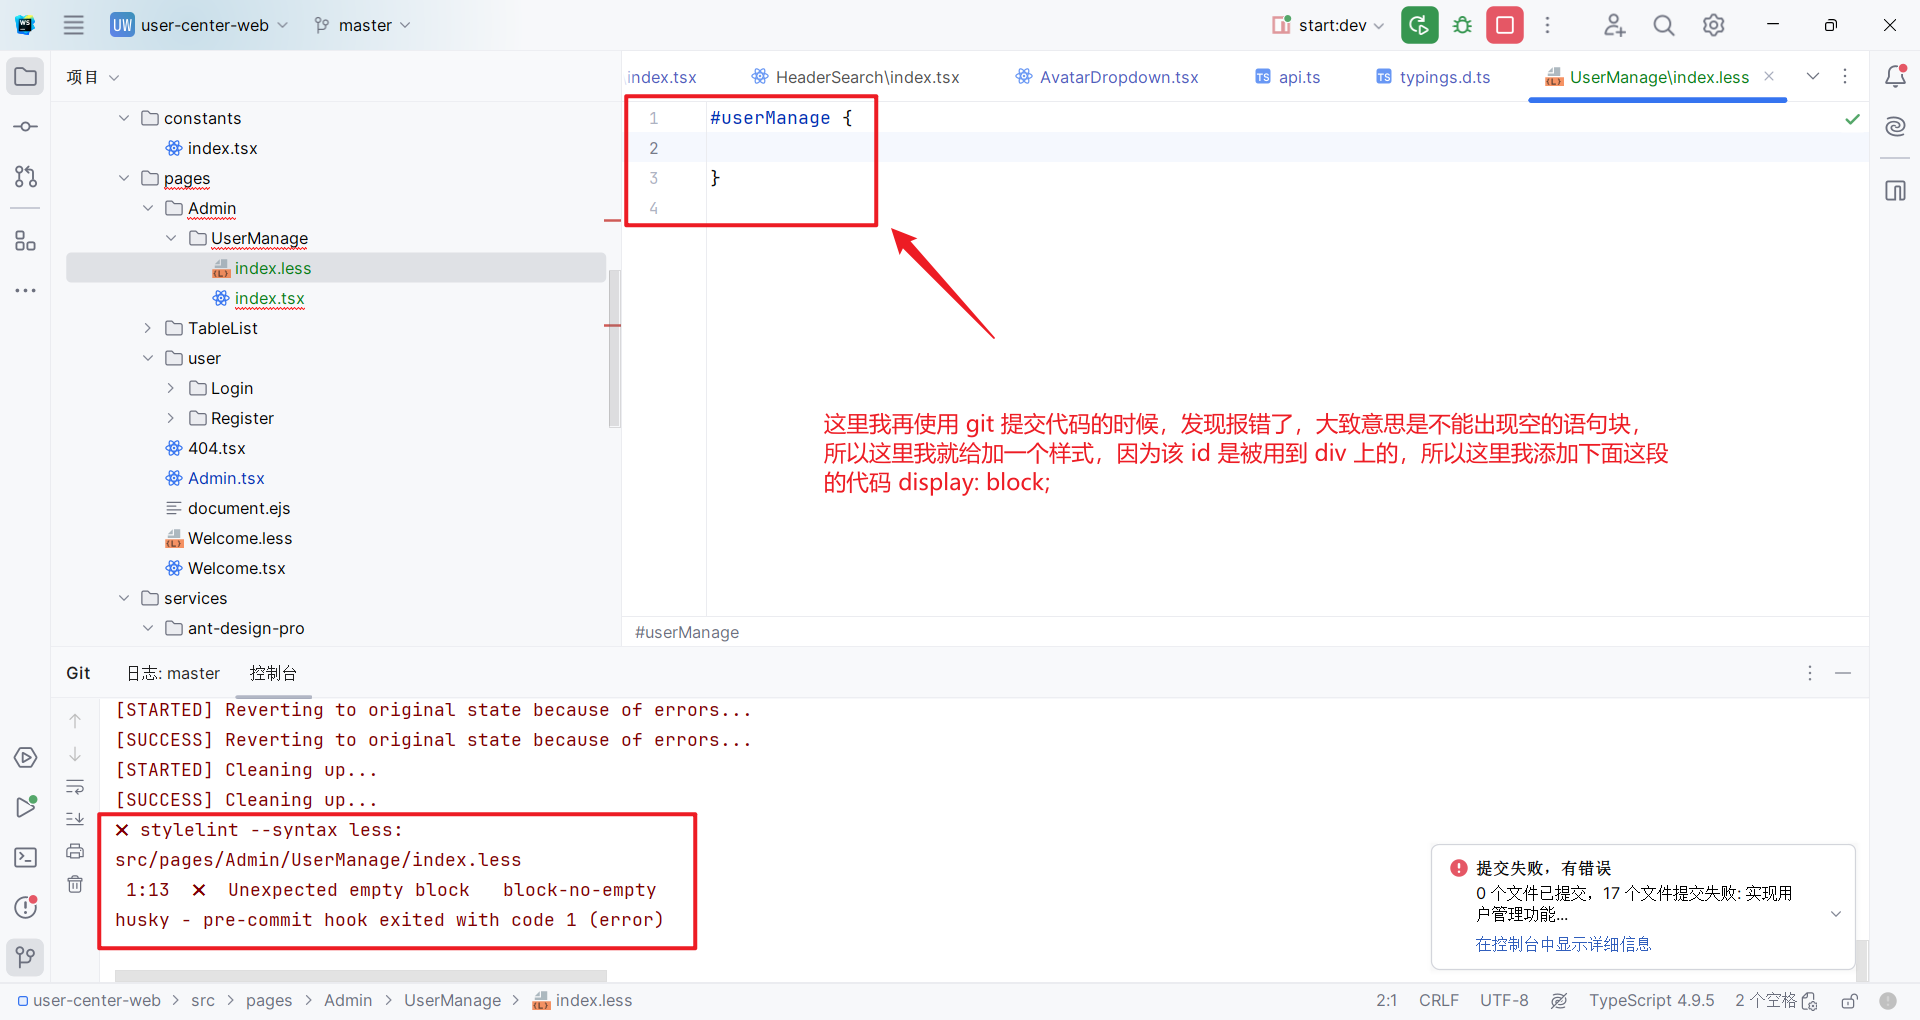Click the Rerun start:dev button
The width and height of the screenshot is (1920, 1020).
pos(1419,25)
